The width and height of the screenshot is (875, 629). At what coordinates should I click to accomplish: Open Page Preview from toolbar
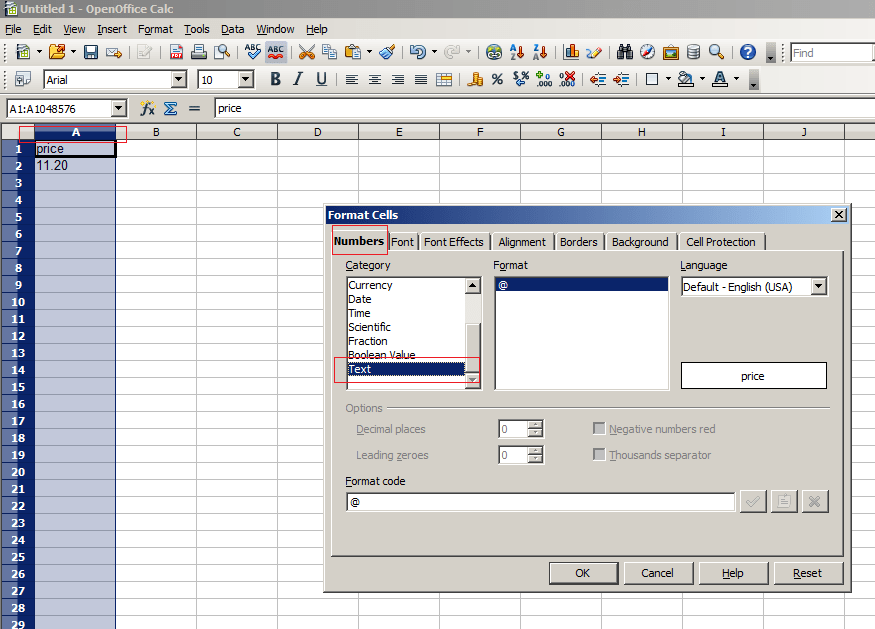(x=222, y=52)
